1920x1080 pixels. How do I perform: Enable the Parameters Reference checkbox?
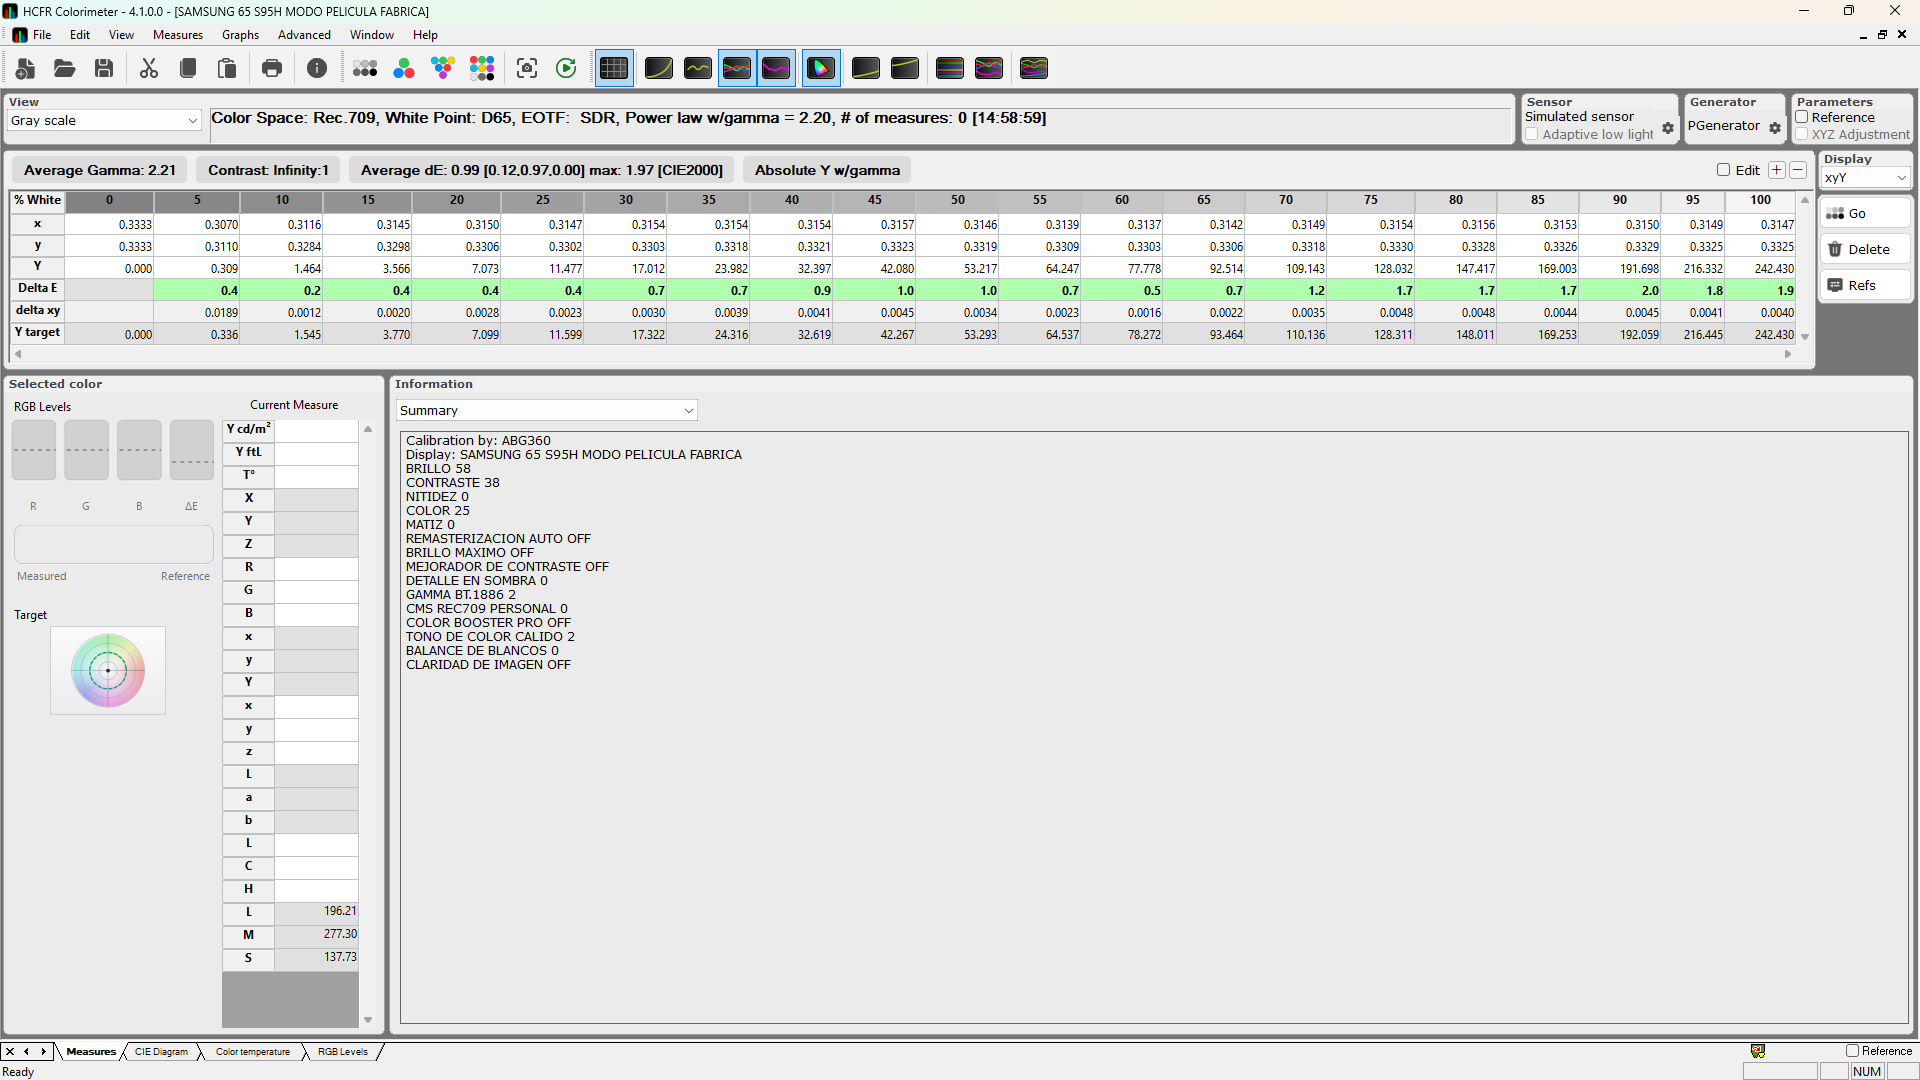tap(1802, 117)
